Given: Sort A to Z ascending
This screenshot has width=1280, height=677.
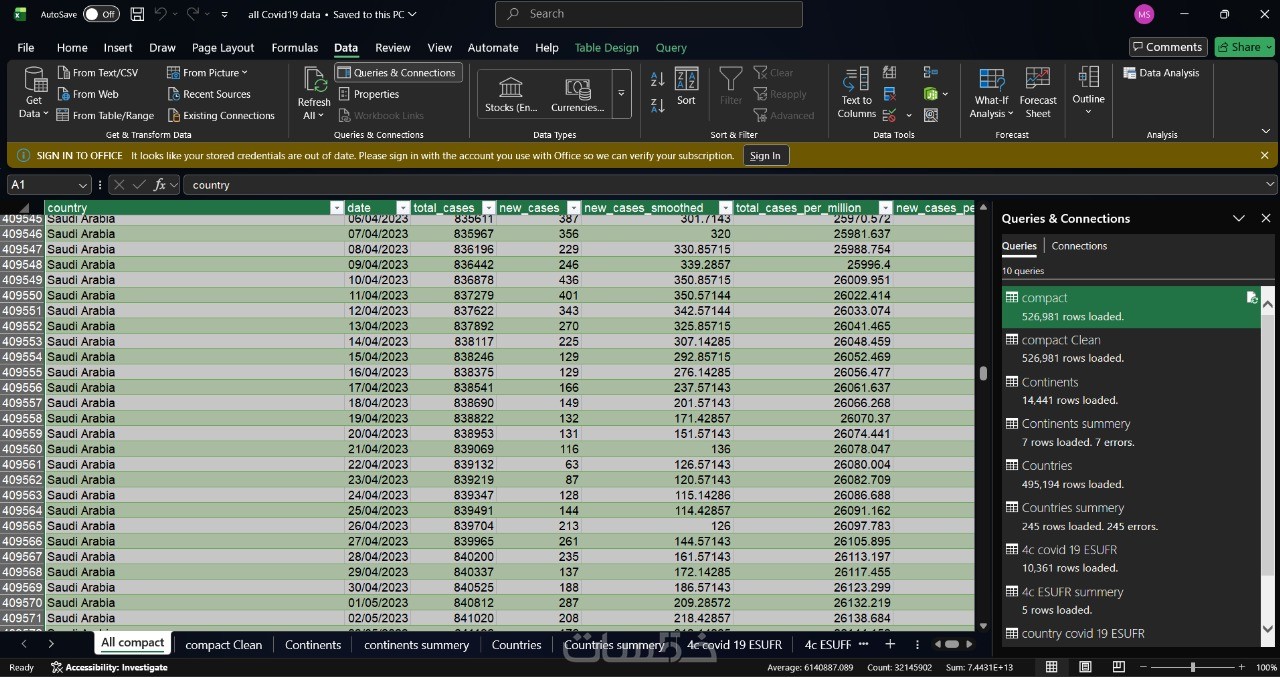Looking at the screenshot, I should coord(657,79).
